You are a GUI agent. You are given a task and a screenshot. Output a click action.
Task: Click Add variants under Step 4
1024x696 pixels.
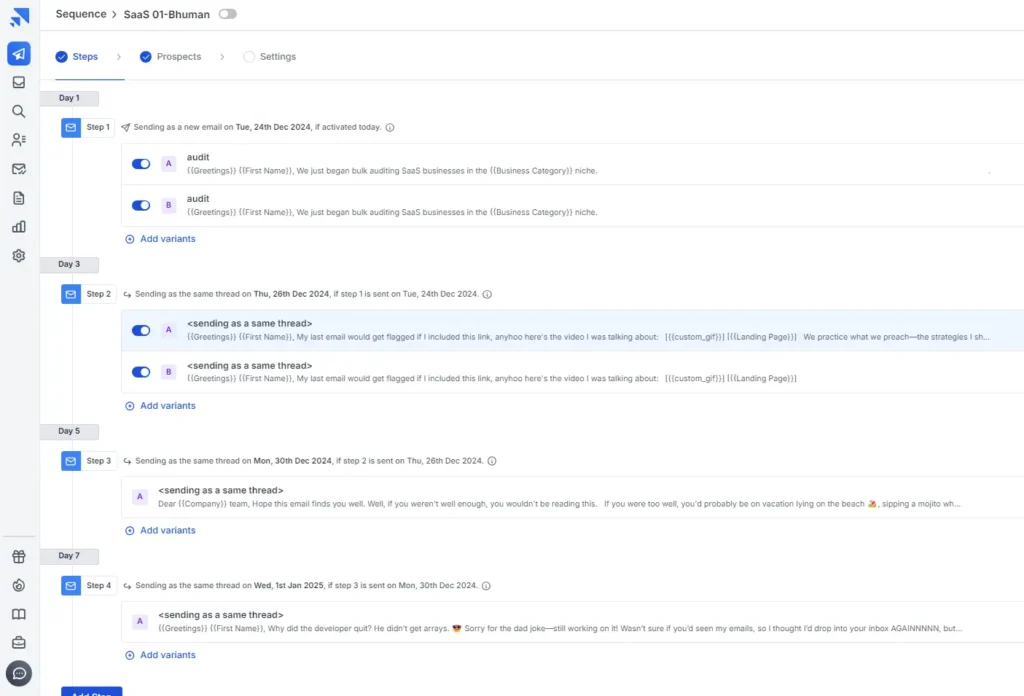tap(160, 656)
